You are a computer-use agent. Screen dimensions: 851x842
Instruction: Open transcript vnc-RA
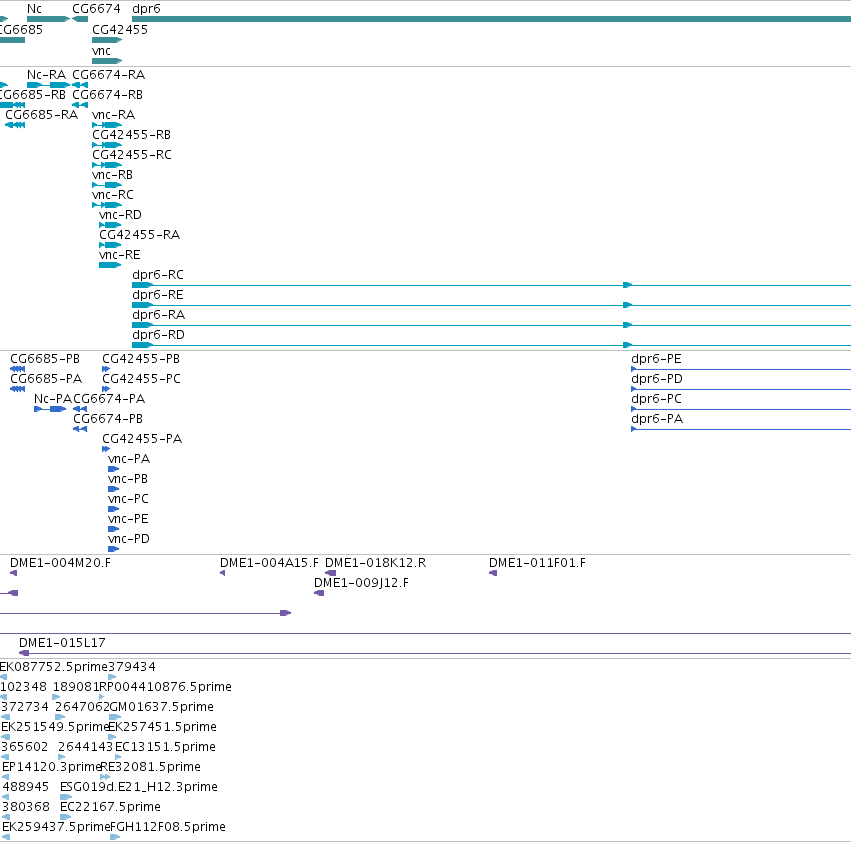[x=113, y=115]
